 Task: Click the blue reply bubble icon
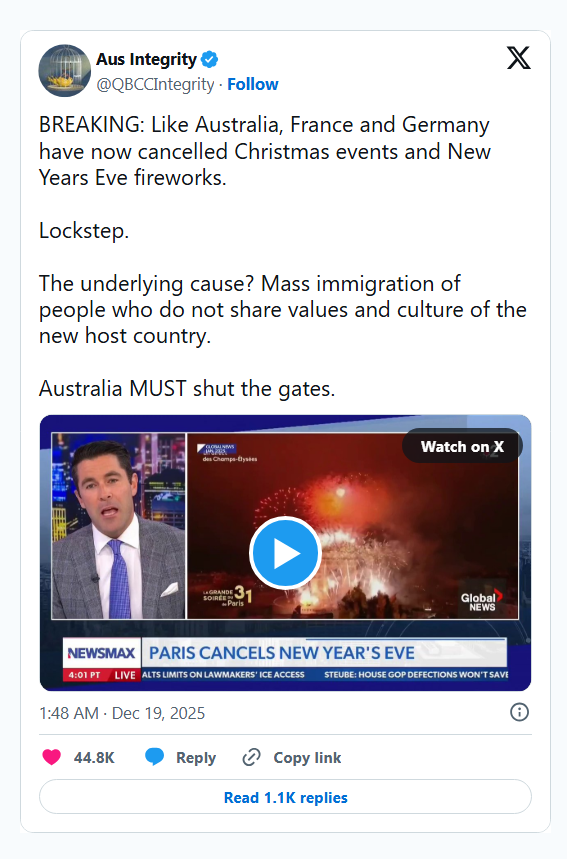pos(154,757)
